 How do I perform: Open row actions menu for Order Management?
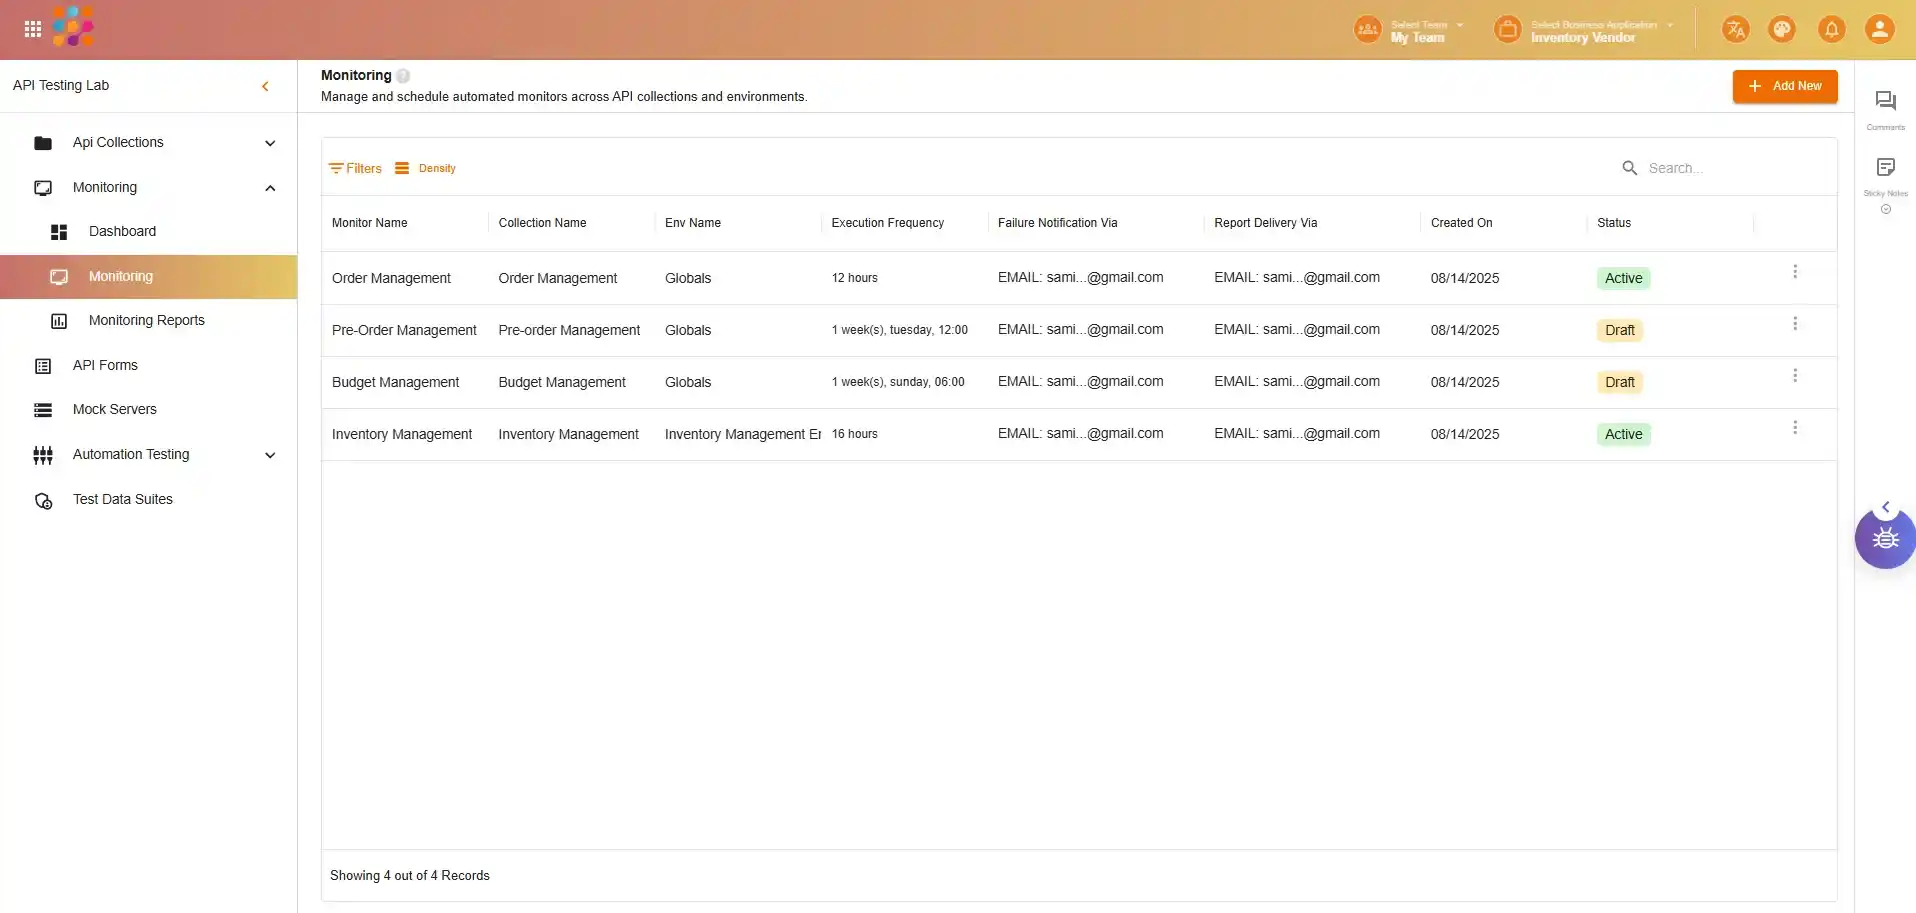tap(1795, 272)
